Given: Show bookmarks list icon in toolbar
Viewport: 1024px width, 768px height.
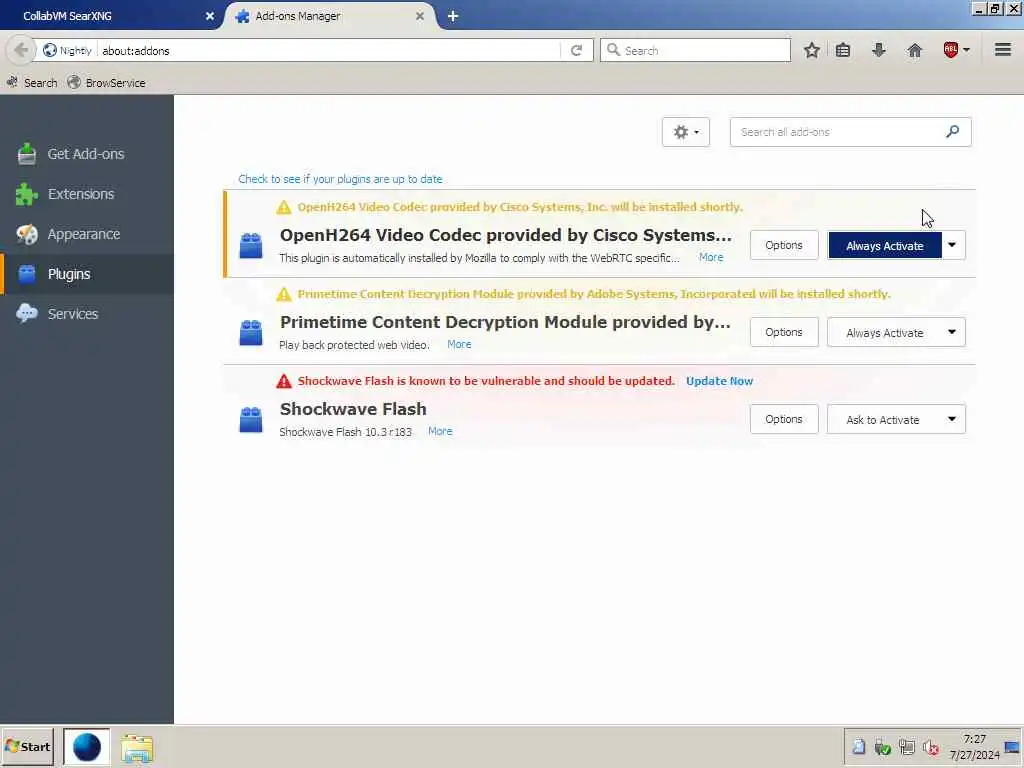Looking at the screenshot, I should (x=842, y=50).
